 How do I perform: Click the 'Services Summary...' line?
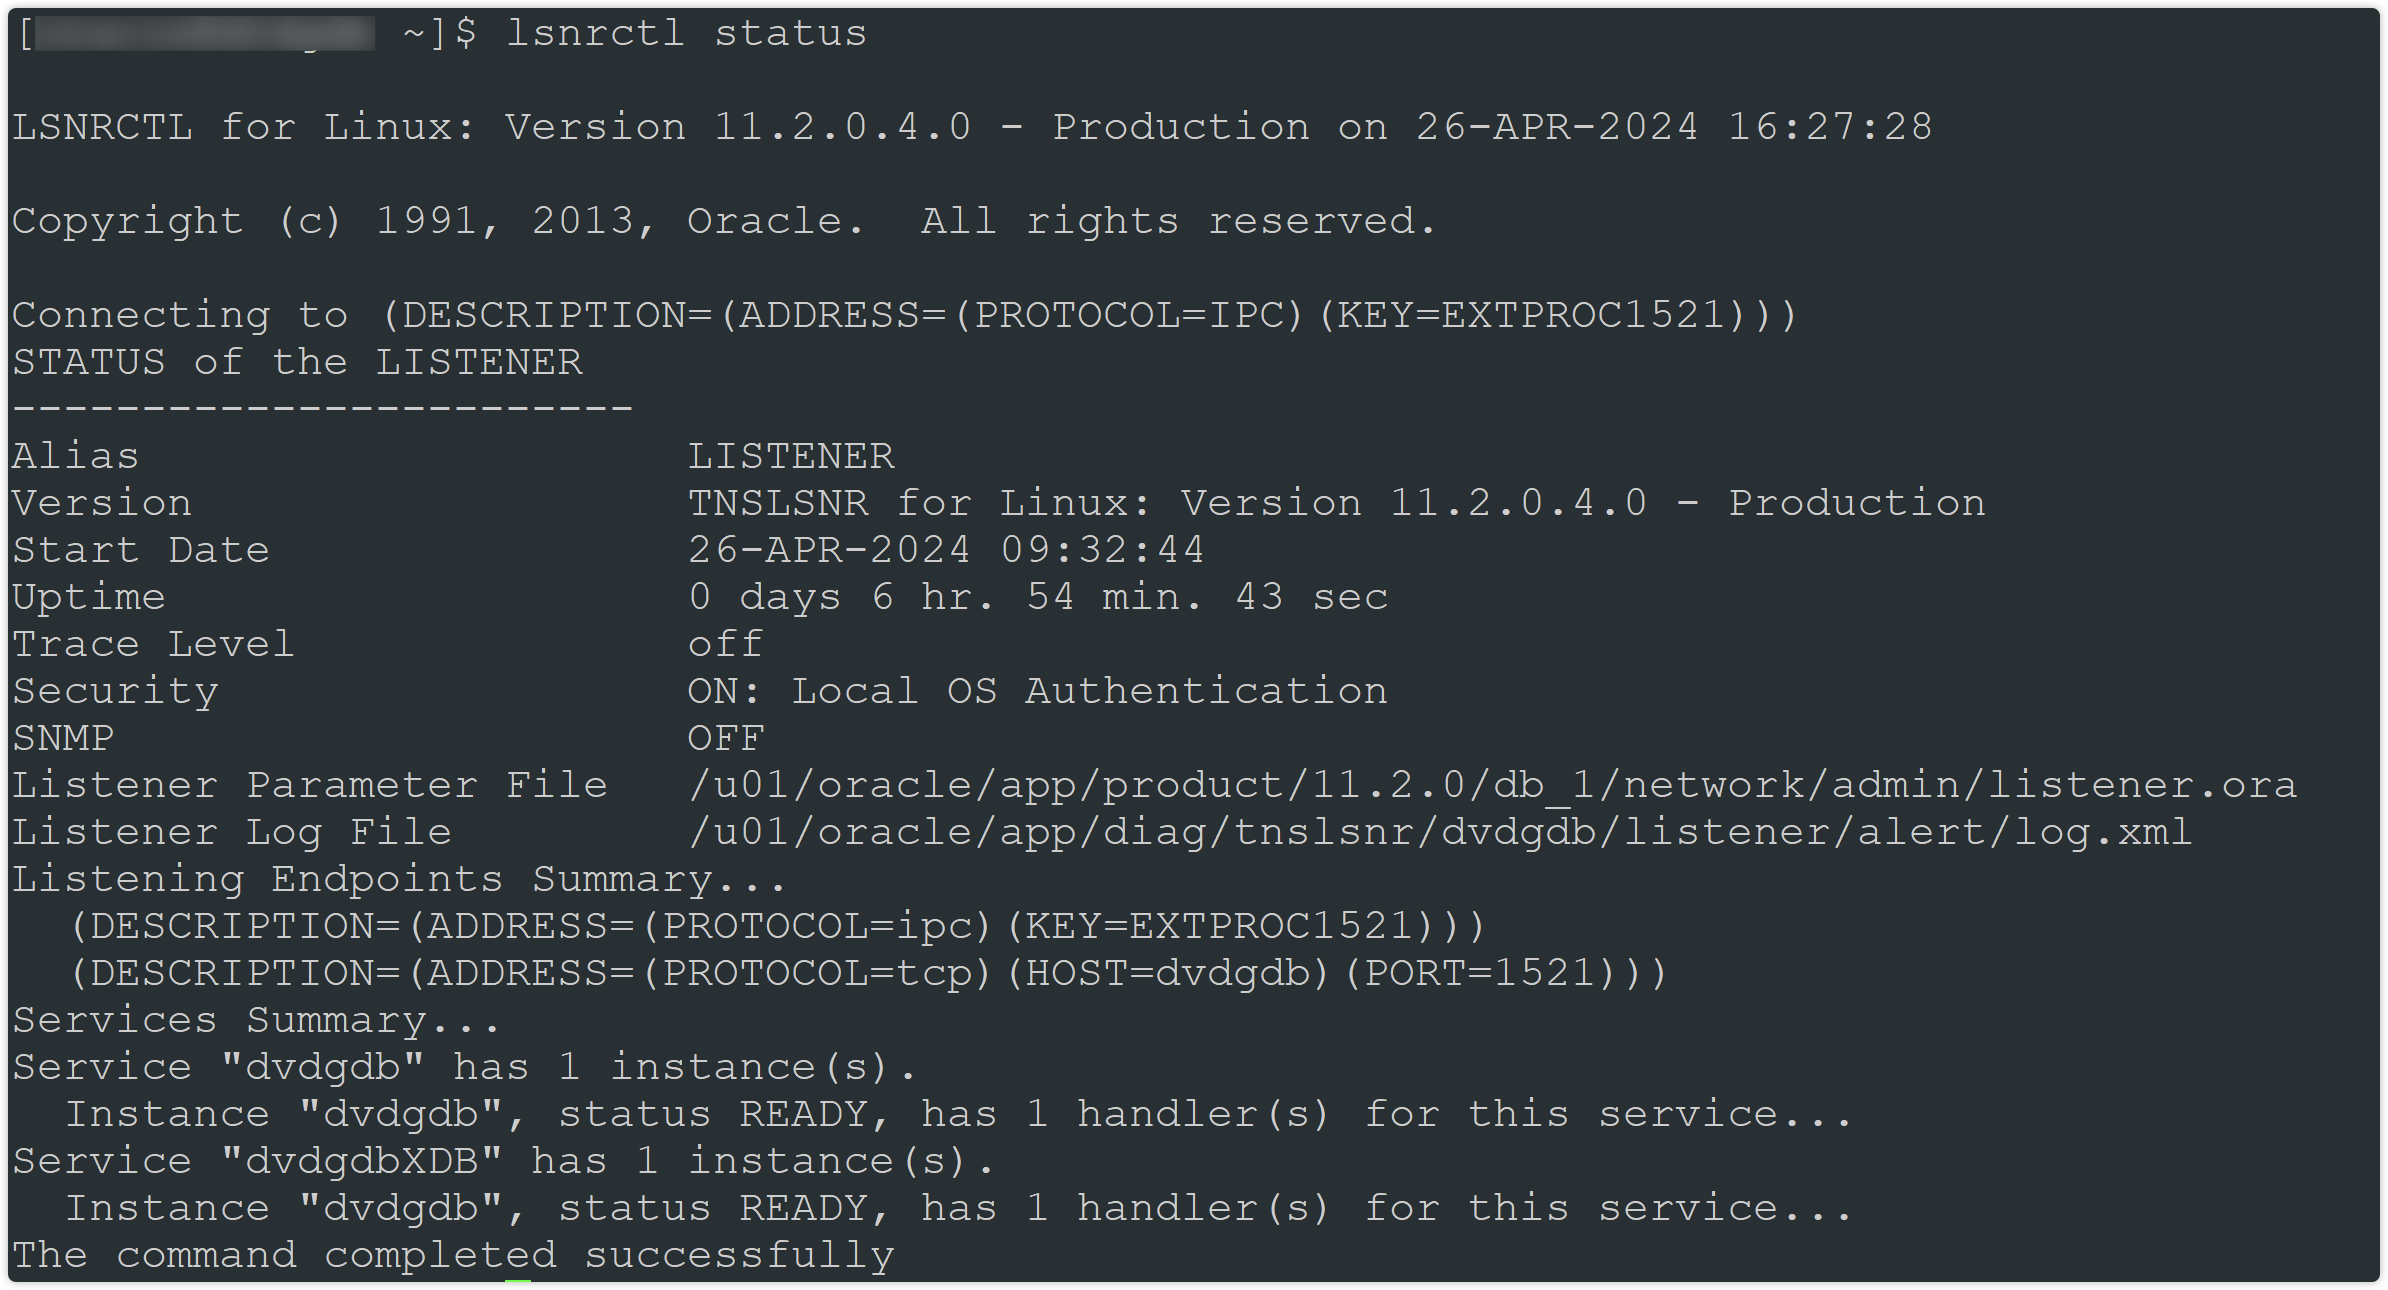pyautogui.click(x=255, y=1020)
